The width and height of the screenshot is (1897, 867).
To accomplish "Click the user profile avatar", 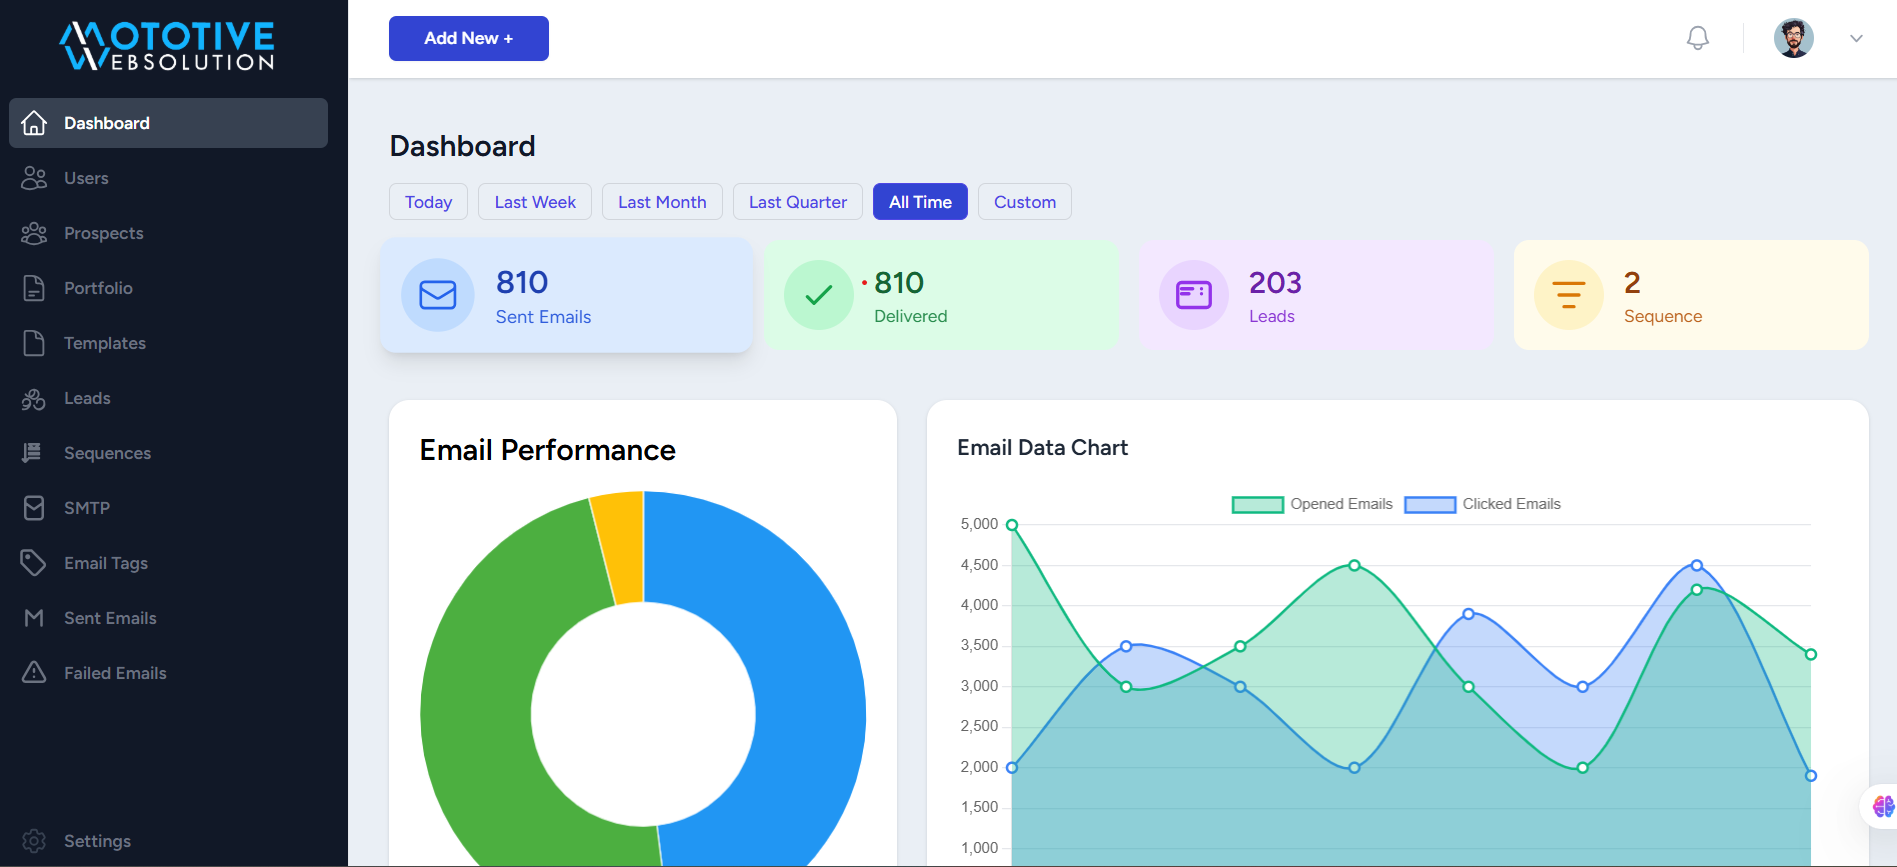I will point(1793,38).
